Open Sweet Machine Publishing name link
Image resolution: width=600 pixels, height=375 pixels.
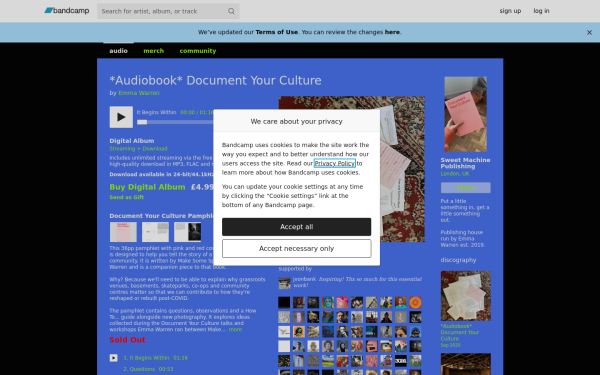465,163
